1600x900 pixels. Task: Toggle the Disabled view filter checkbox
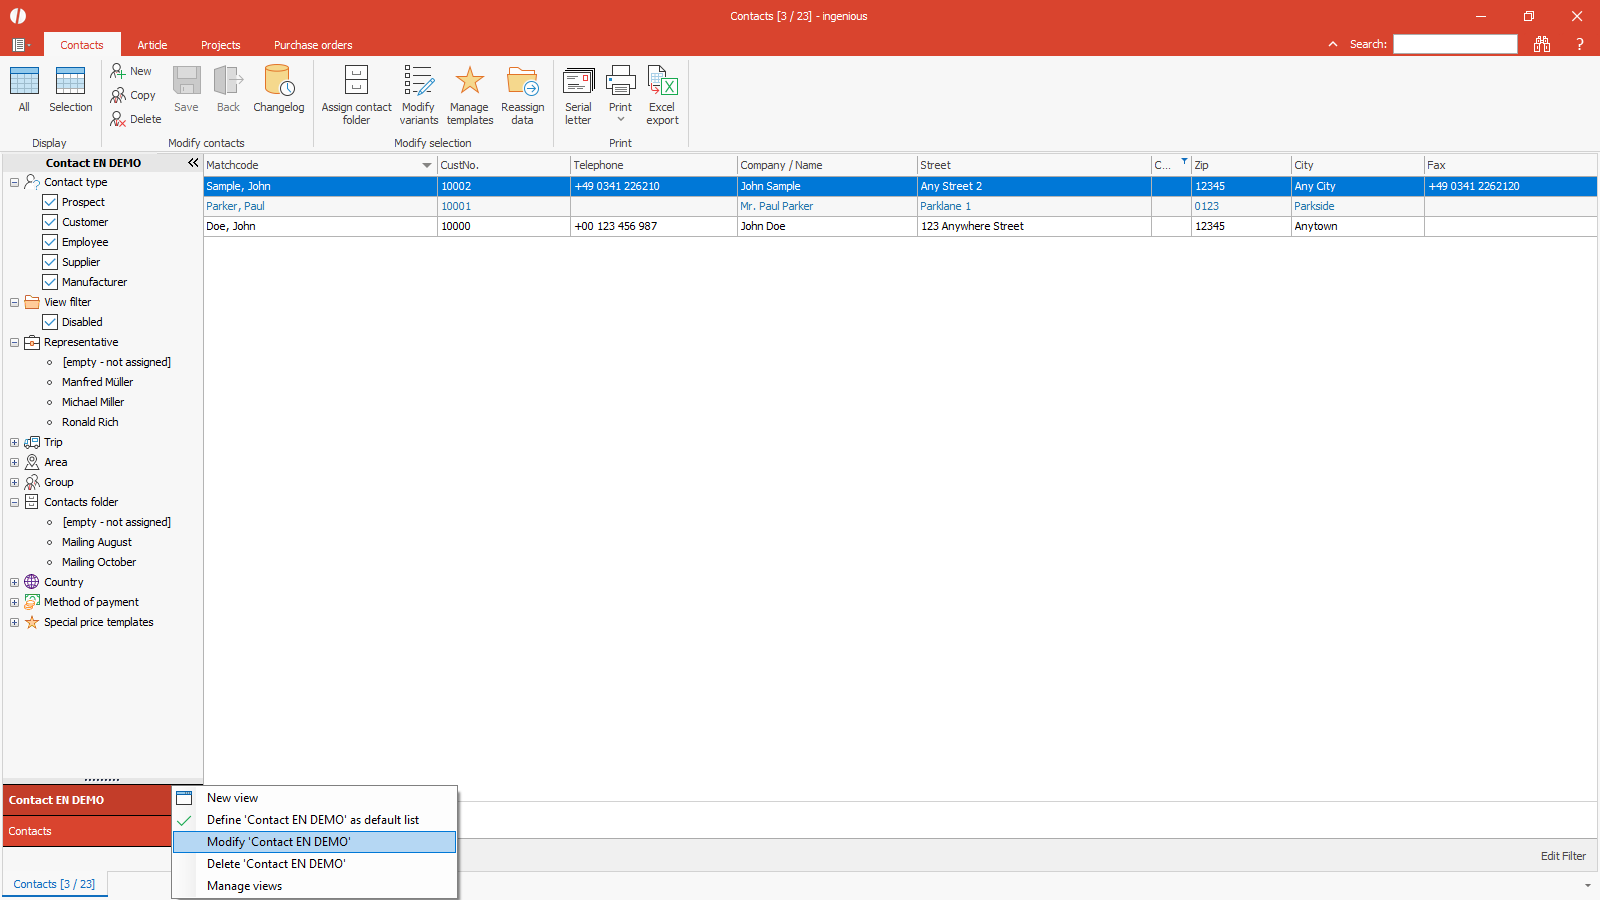[x=50, y=322]
